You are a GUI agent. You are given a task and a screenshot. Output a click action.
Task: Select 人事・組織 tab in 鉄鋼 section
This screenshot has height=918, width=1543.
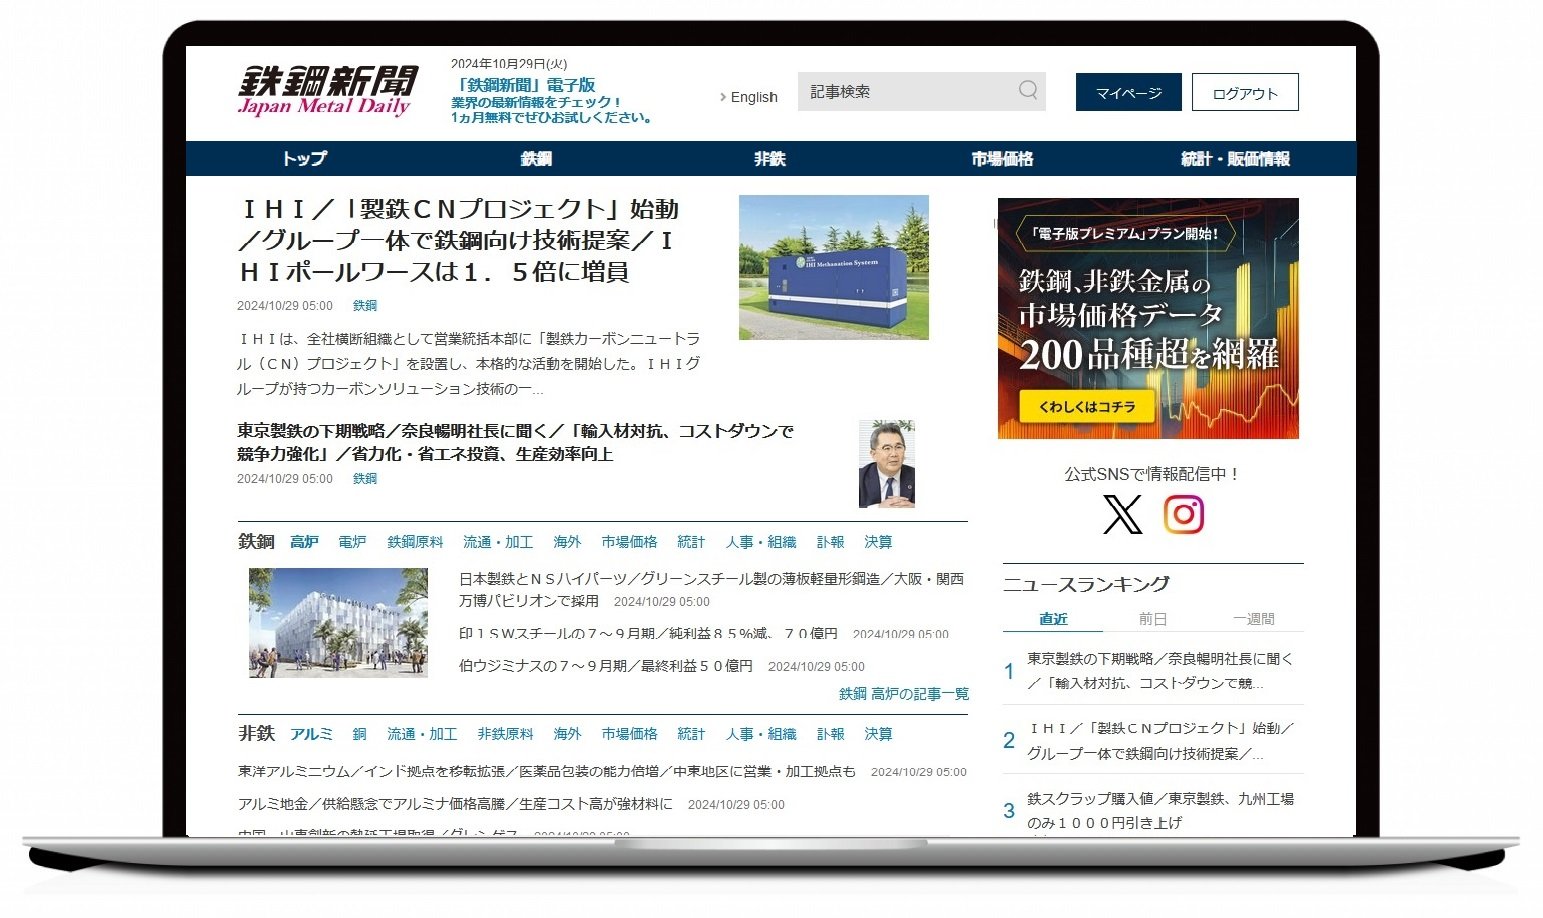pos(761,542)
